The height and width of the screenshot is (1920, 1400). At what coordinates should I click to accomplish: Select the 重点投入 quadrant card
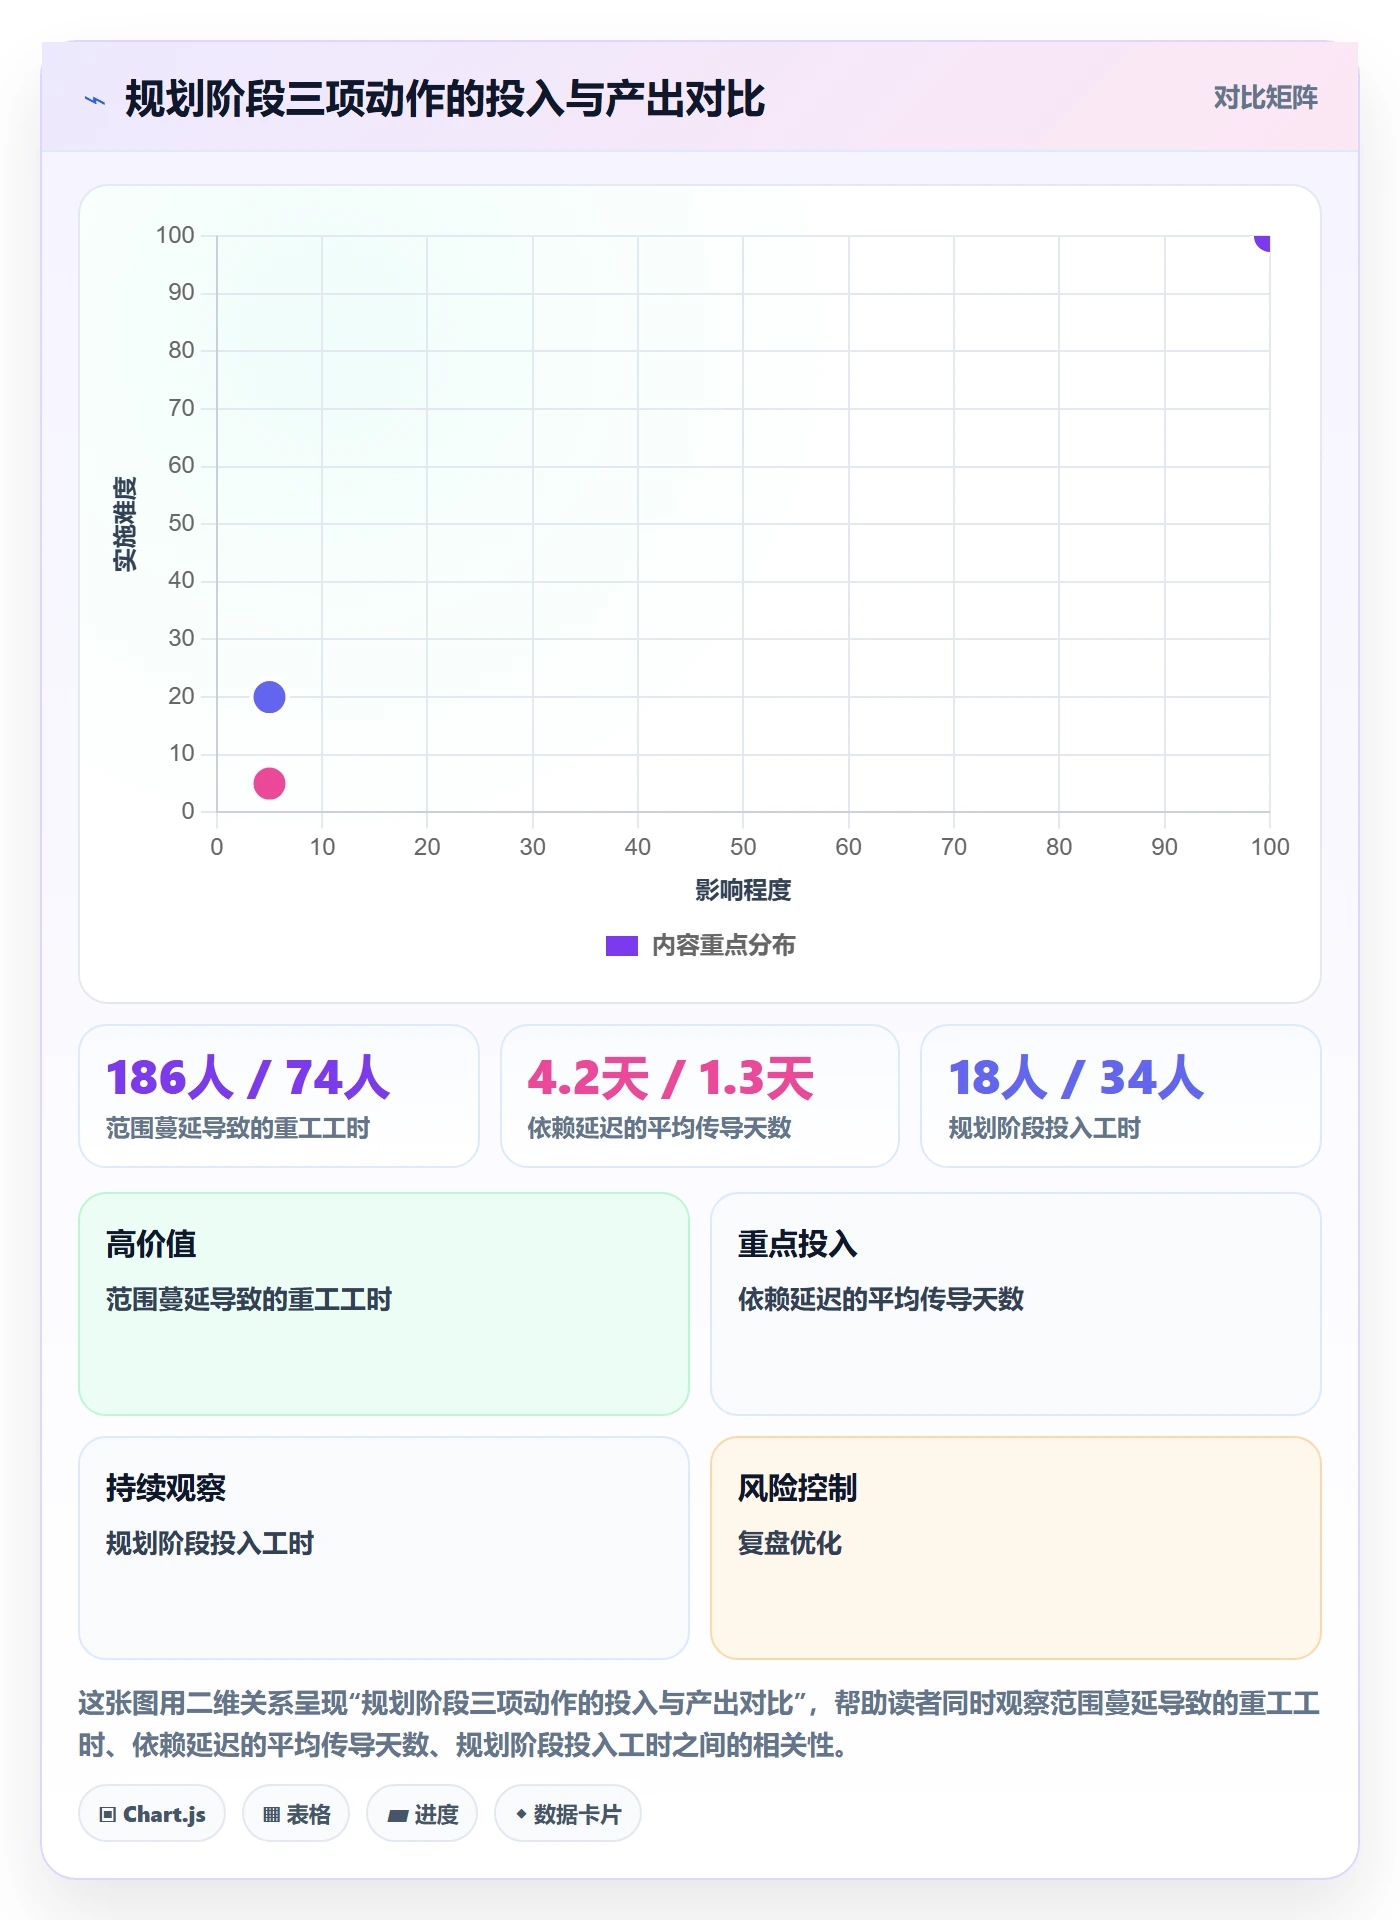[x=1016, y=1304]
